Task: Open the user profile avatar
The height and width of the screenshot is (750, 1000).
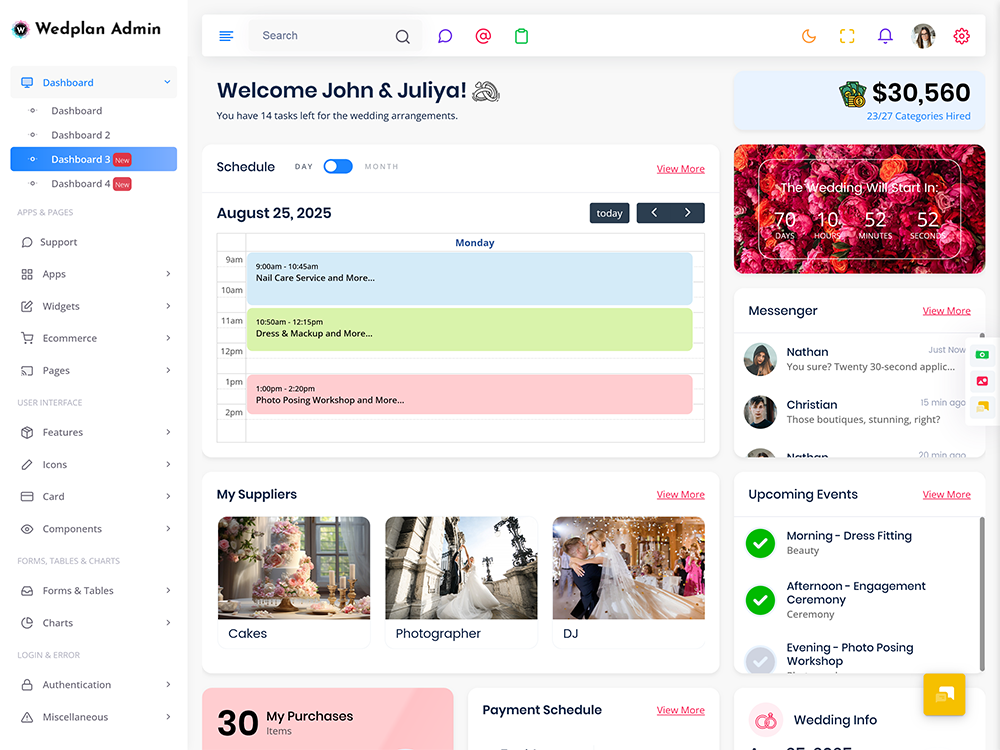Action: pyautogui.click(x=923, y=36)
